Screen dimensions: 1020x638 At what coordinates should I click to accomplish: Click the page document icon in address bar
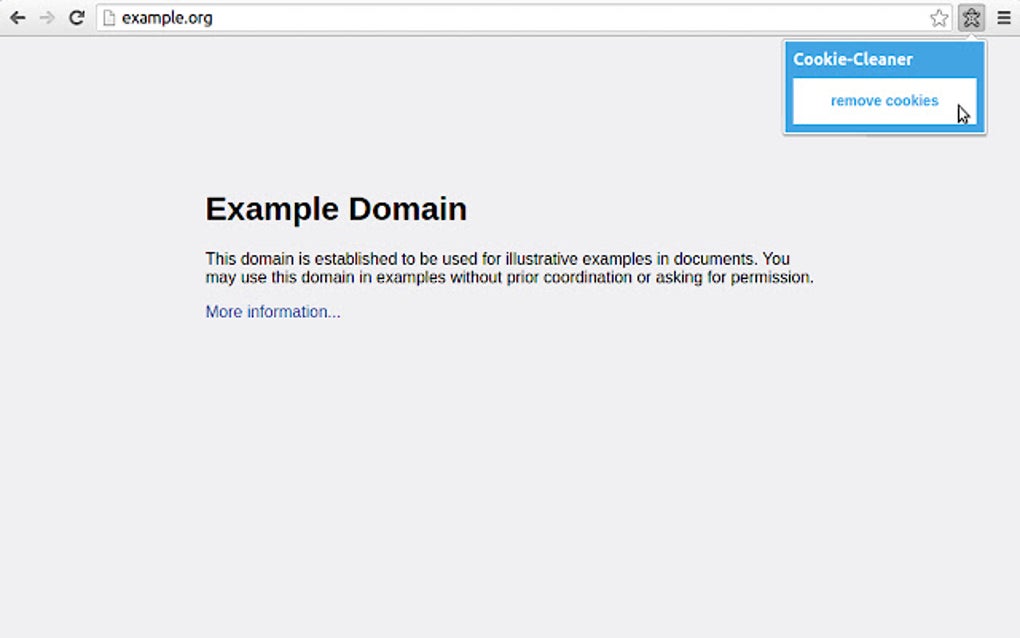[x=110, y=17]
